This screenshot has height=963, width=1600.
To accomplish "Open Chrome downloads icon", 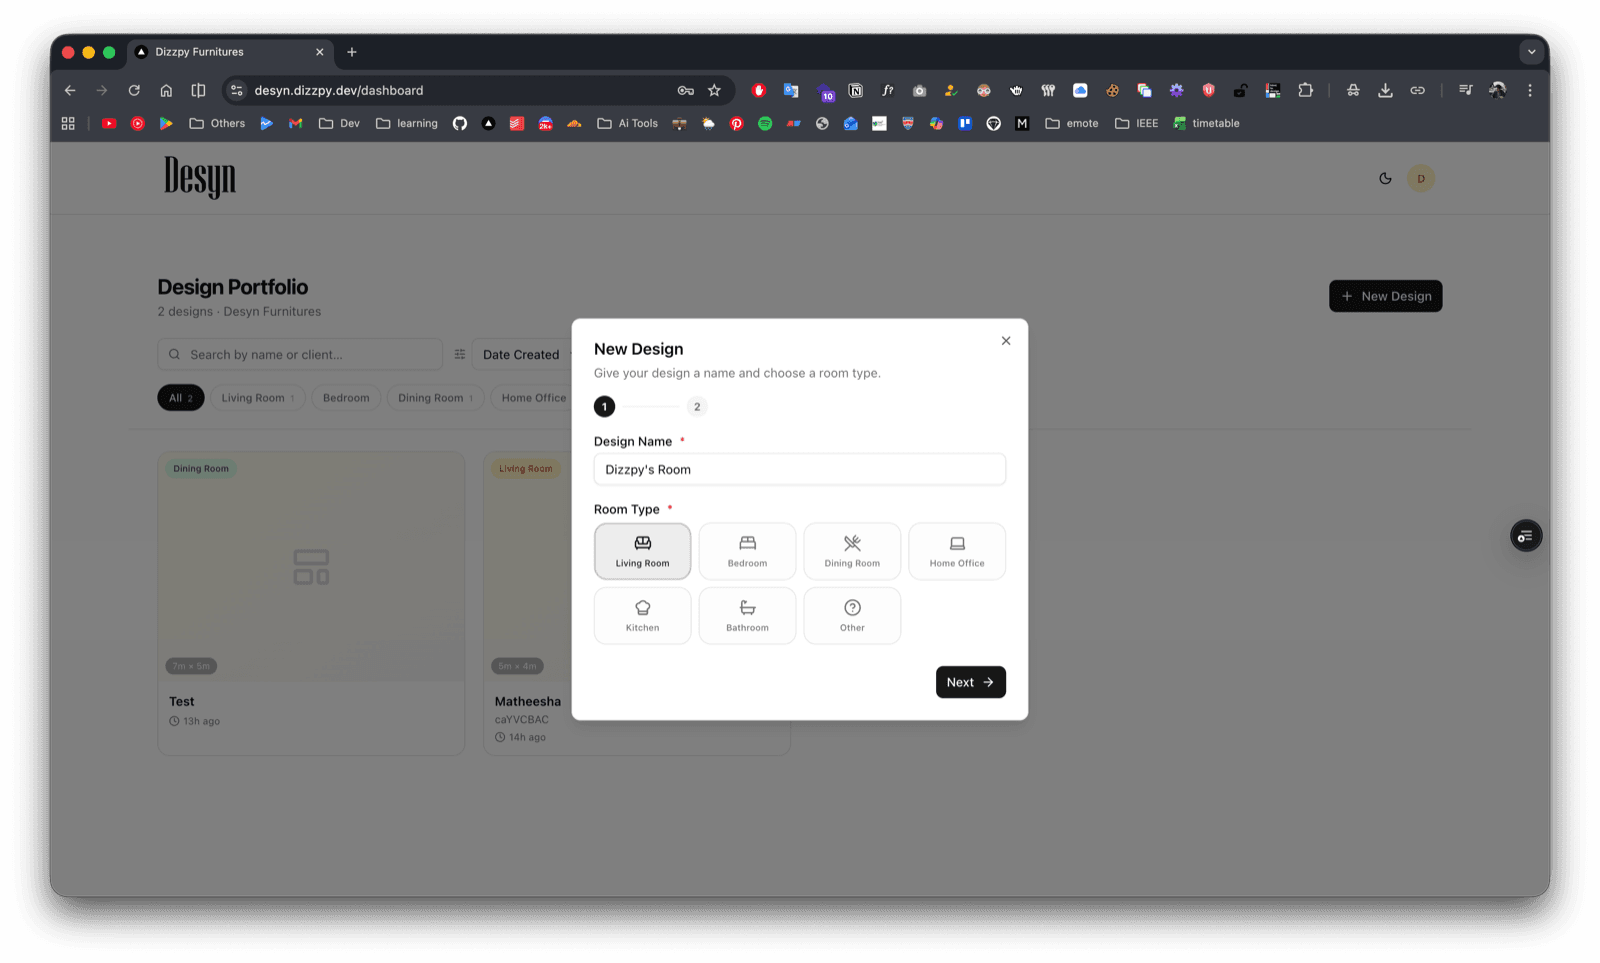I will pyautogui.click(x=1385, y=90).
